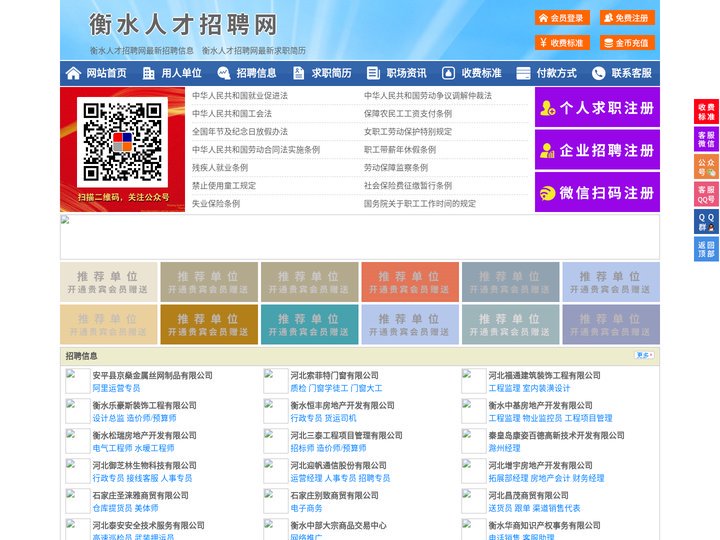Open 河北索菲特门窗有限公司 company
The height and width of the screenshot is (540, 720).
pyautogui.click(x=334, y=375)
